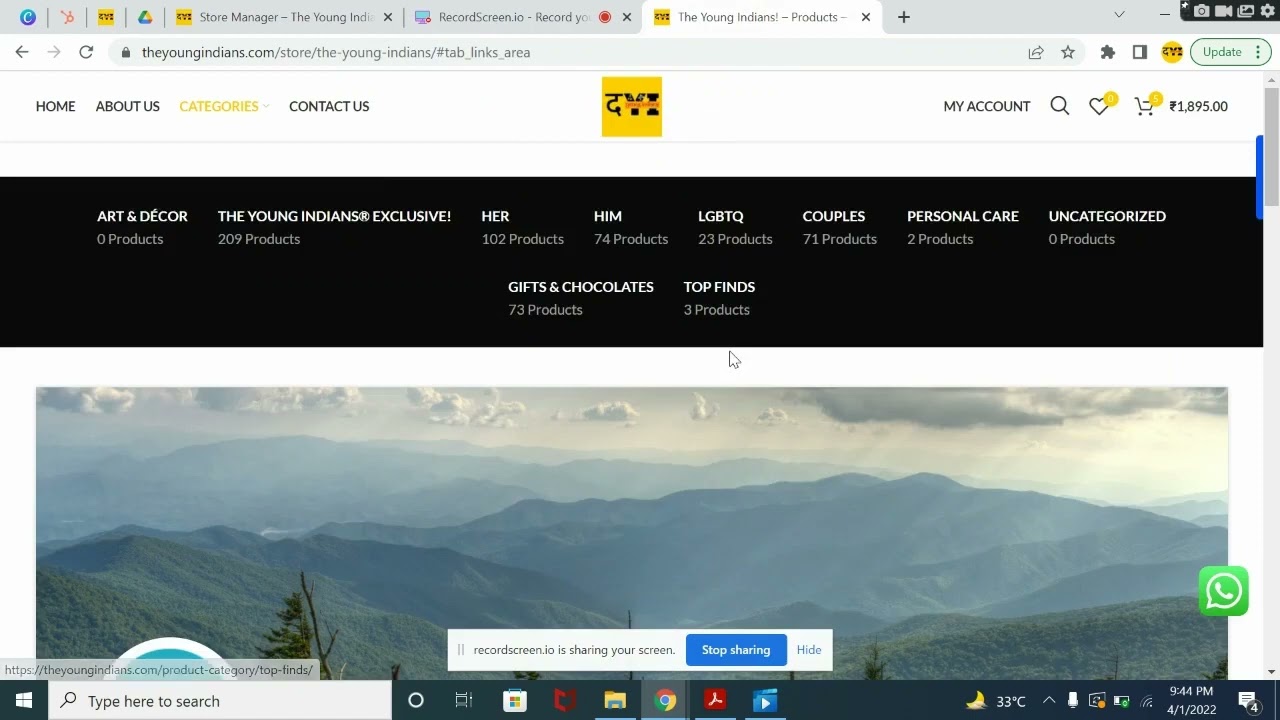Share this page via address bar share icon

point(1036,52)
